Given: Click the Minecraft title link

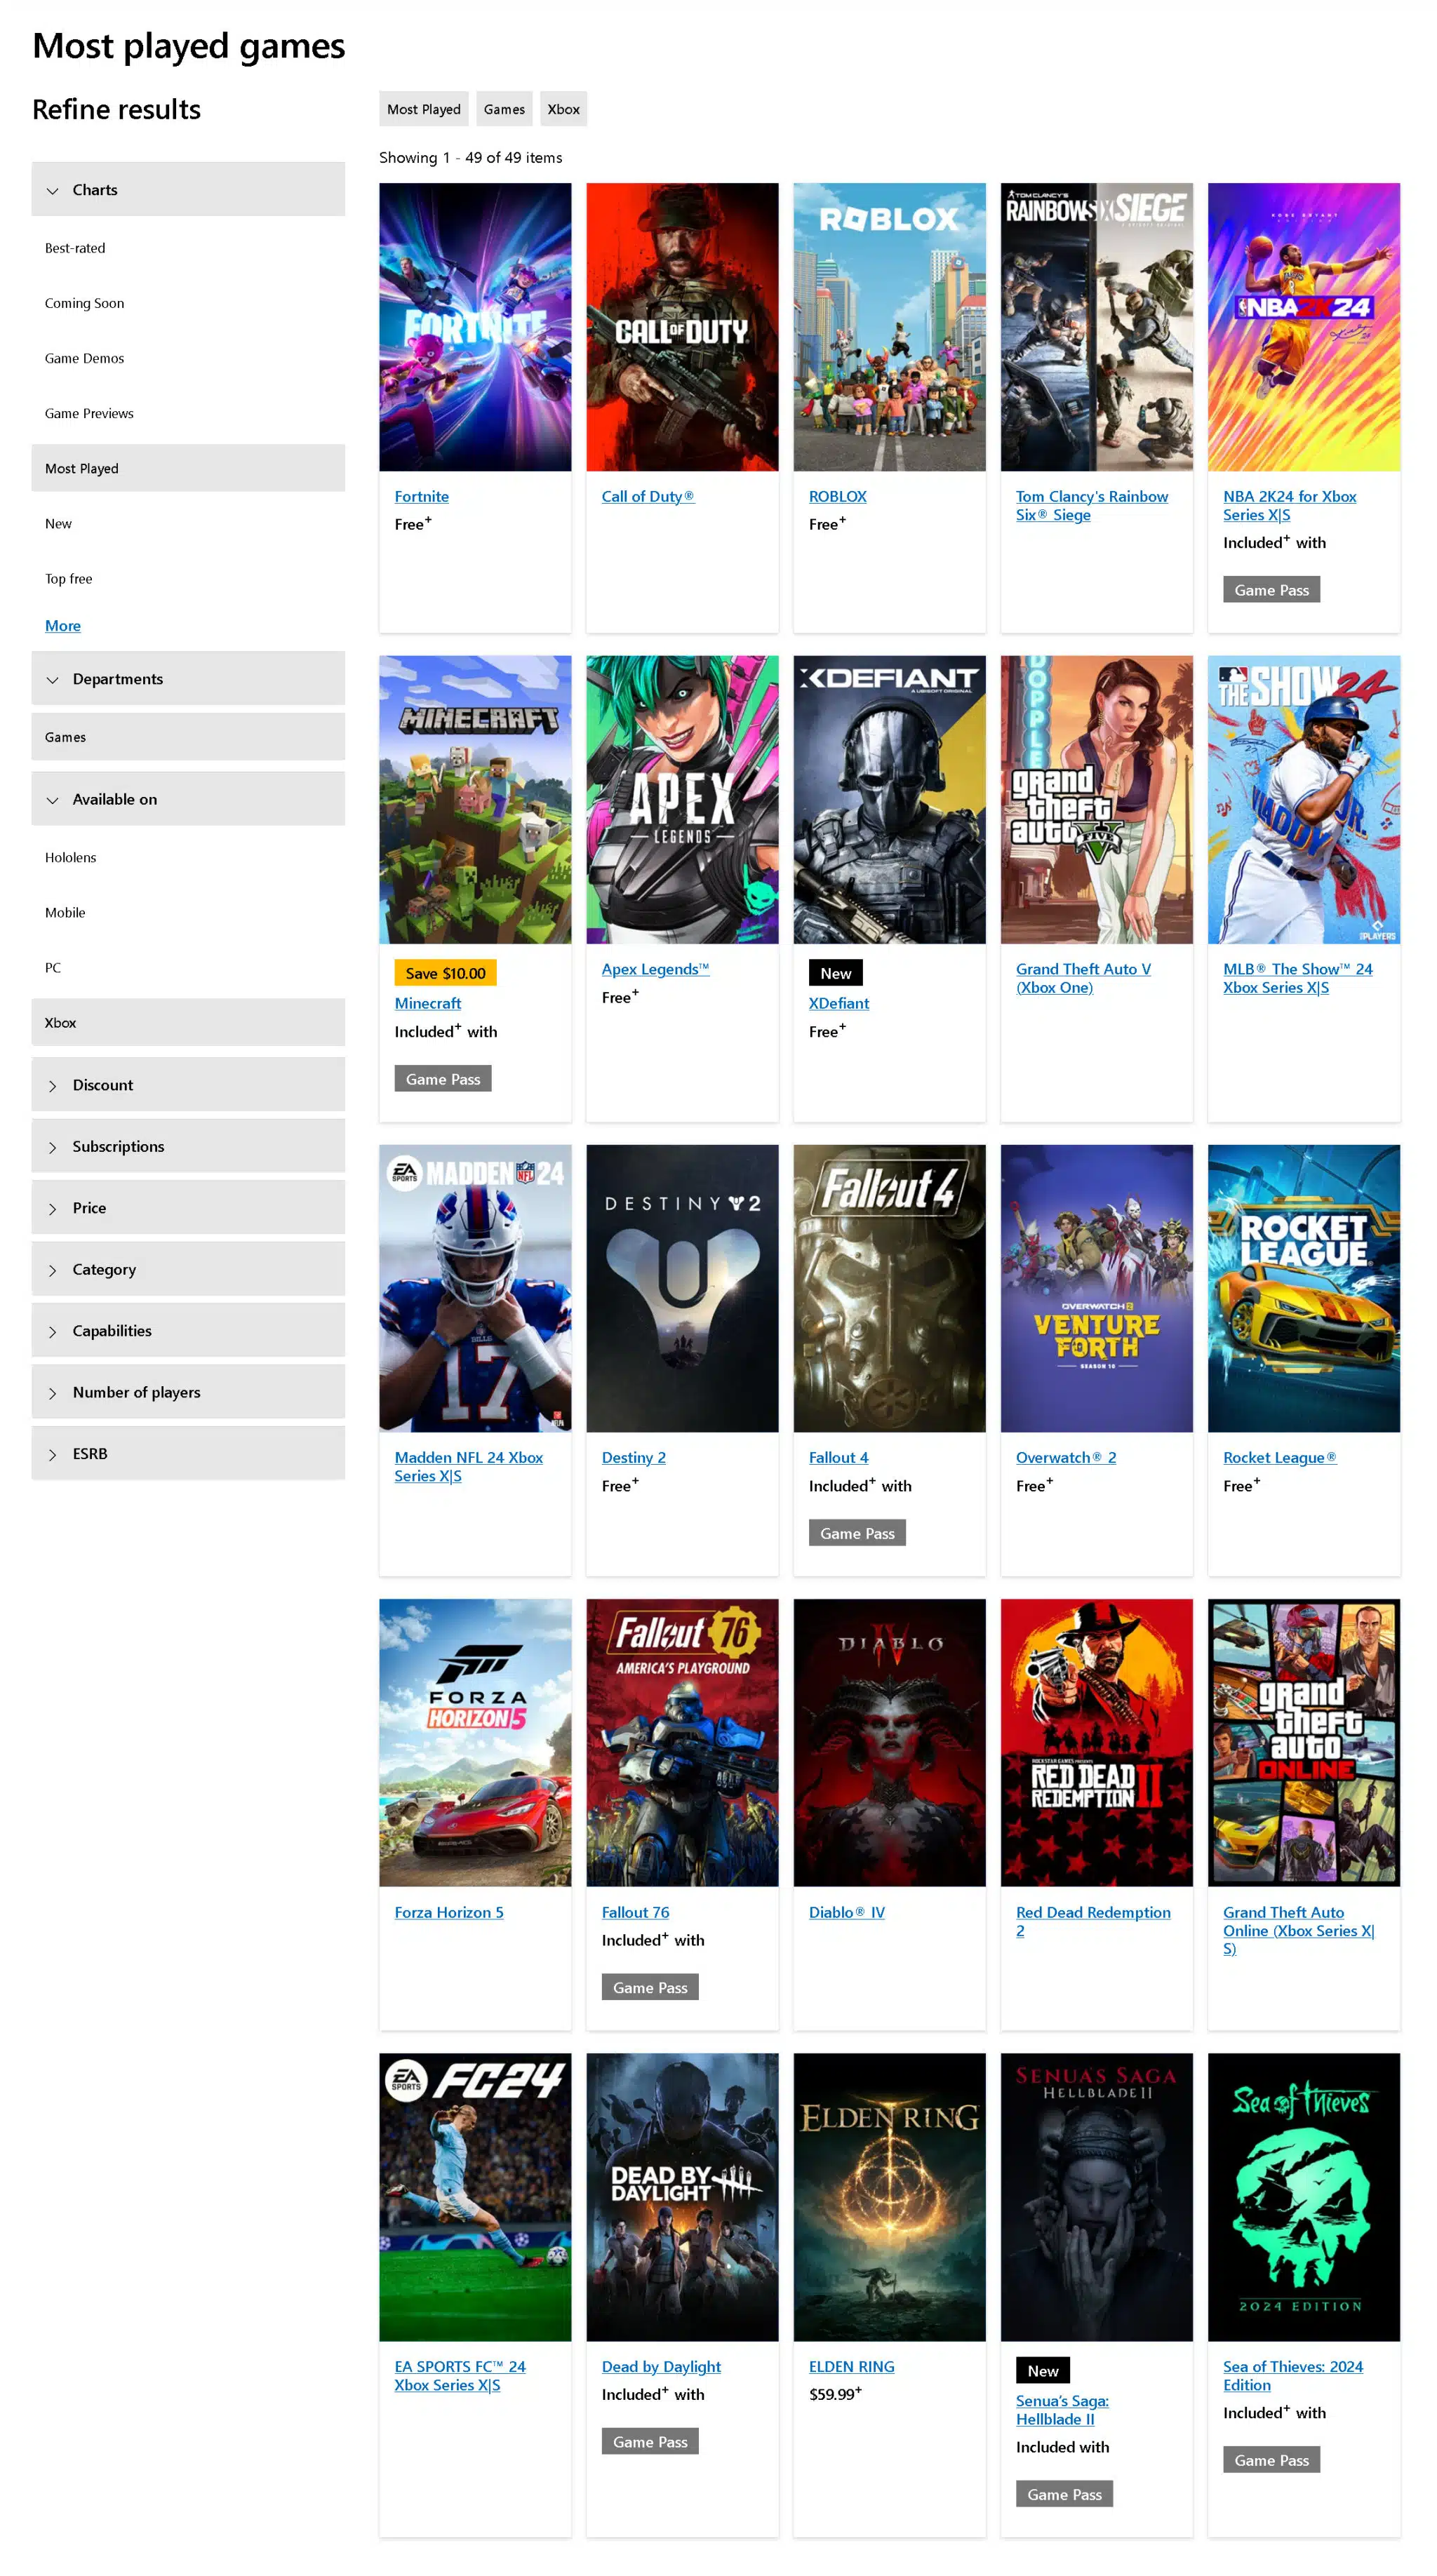Looking at the screenshot, I should click(x=428, y=1003).
